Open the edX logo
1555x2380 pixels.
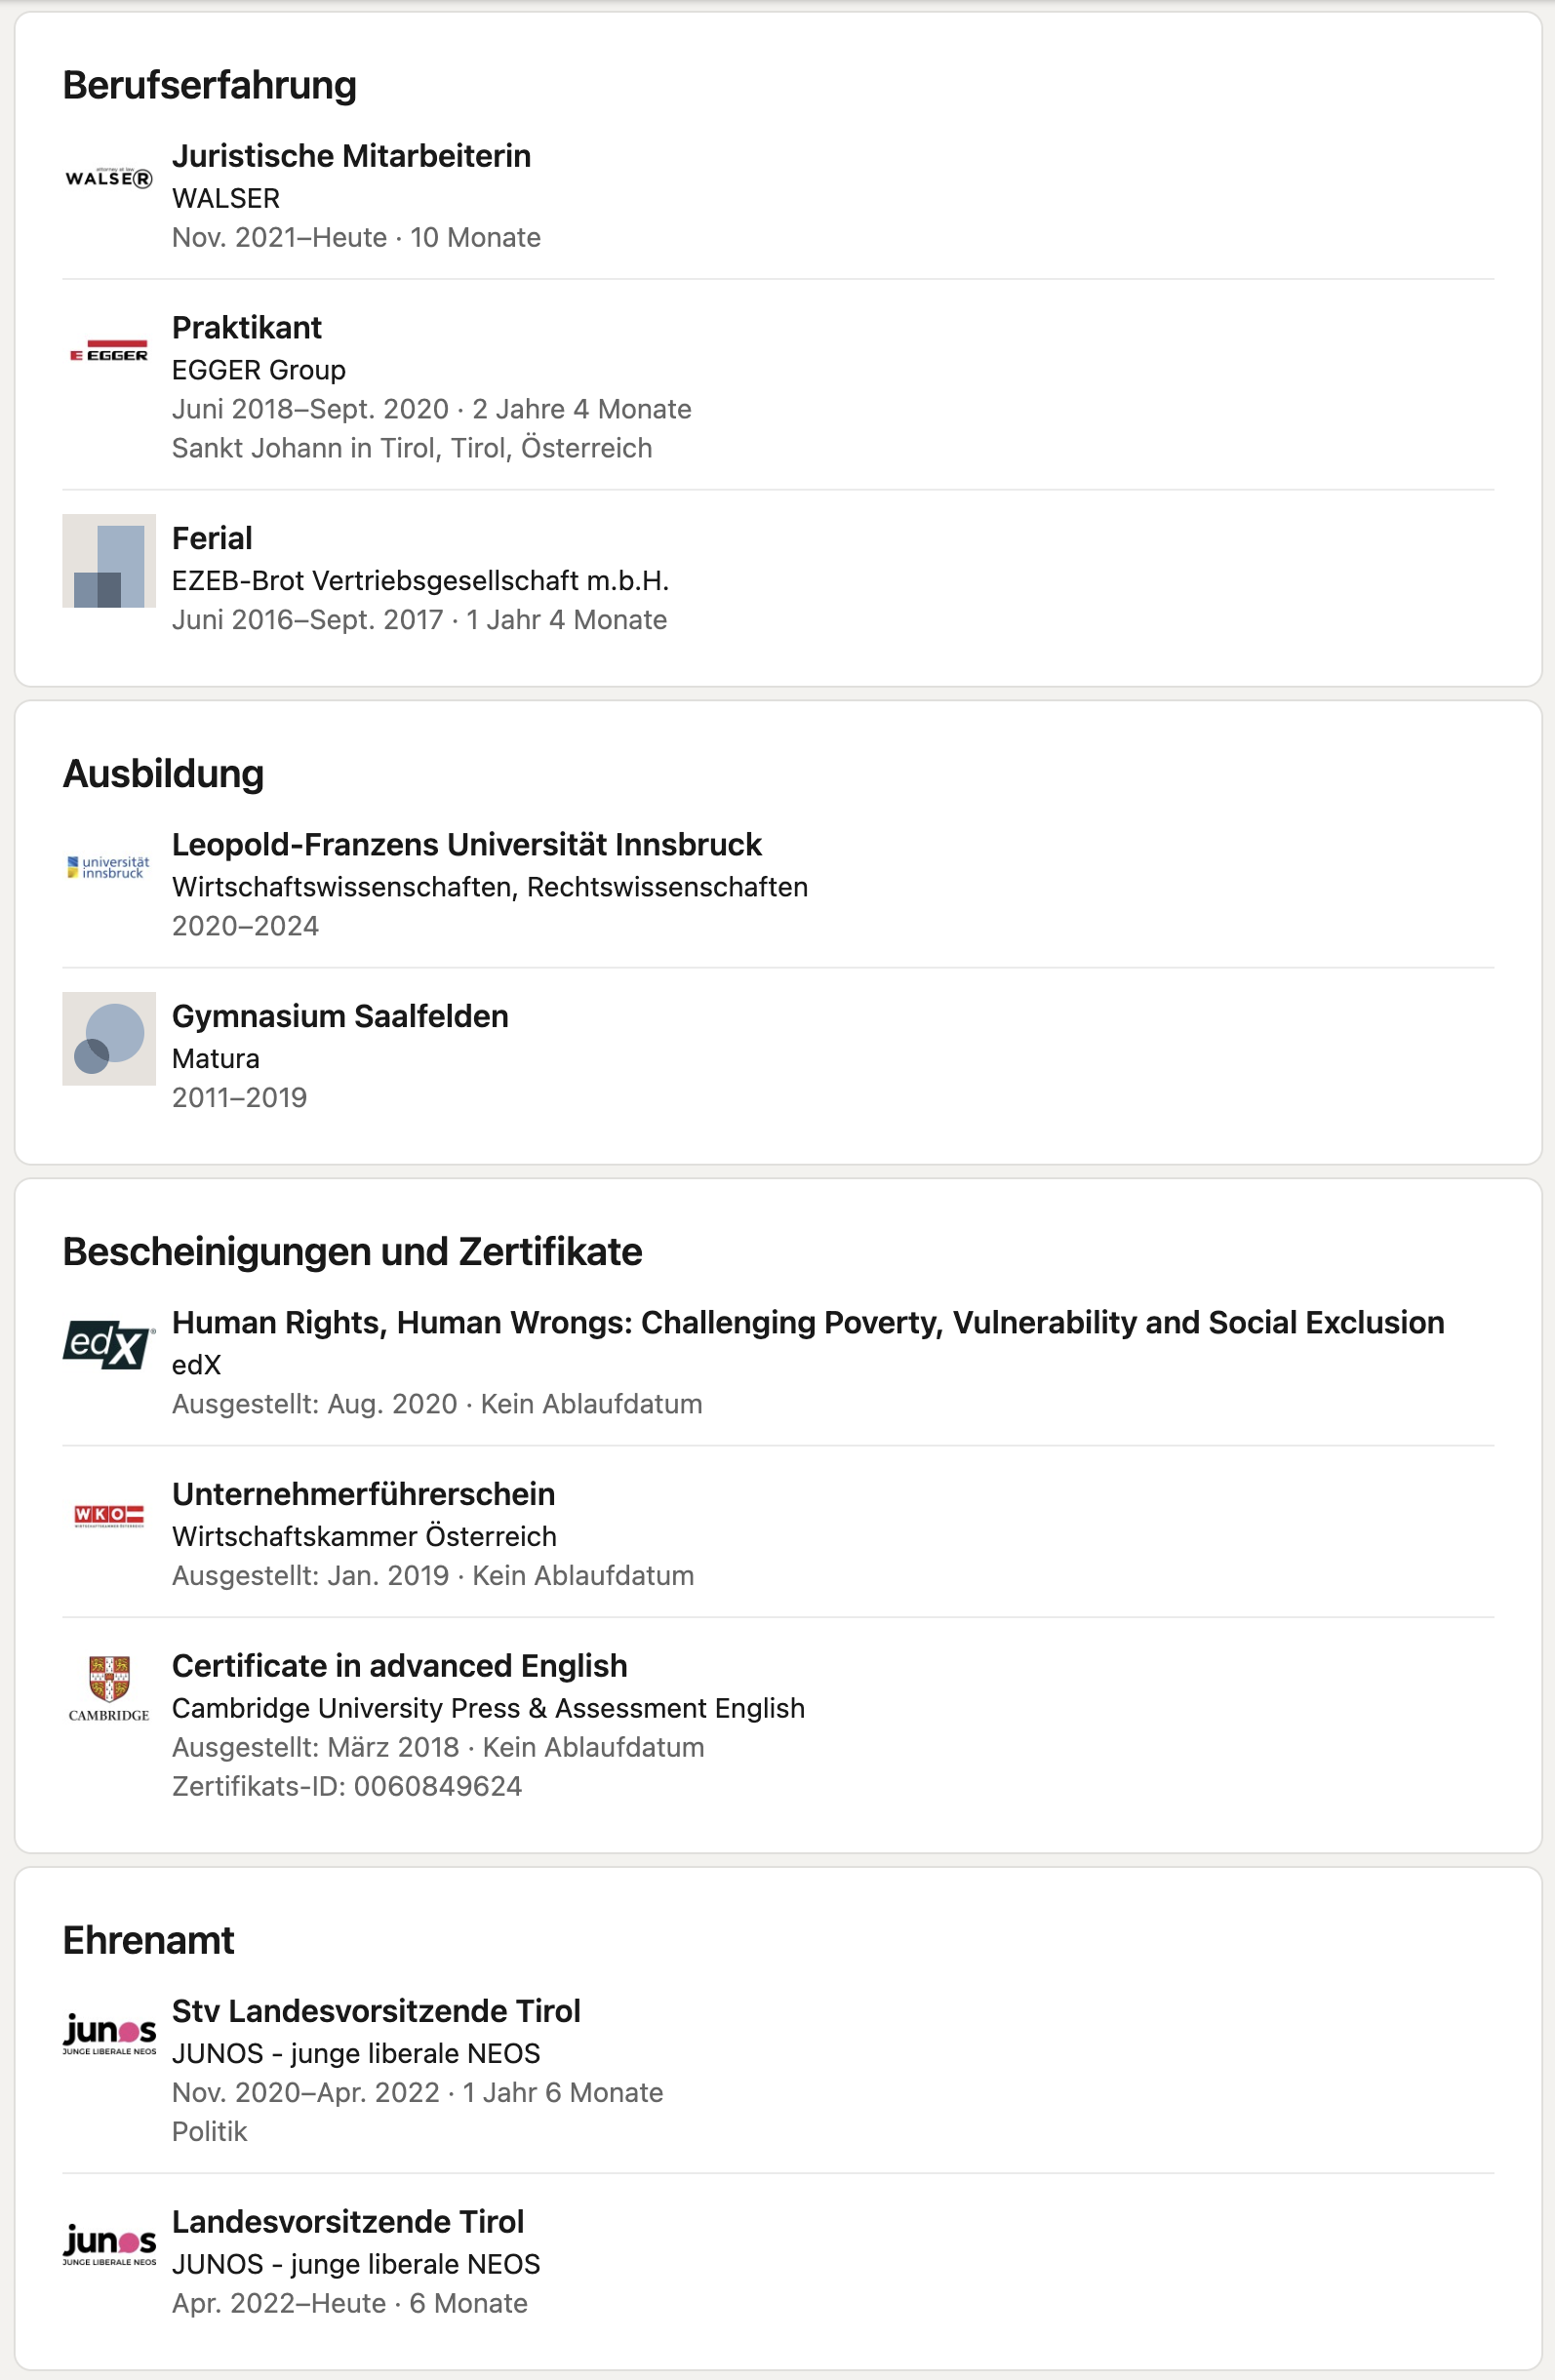(109, 1345)
